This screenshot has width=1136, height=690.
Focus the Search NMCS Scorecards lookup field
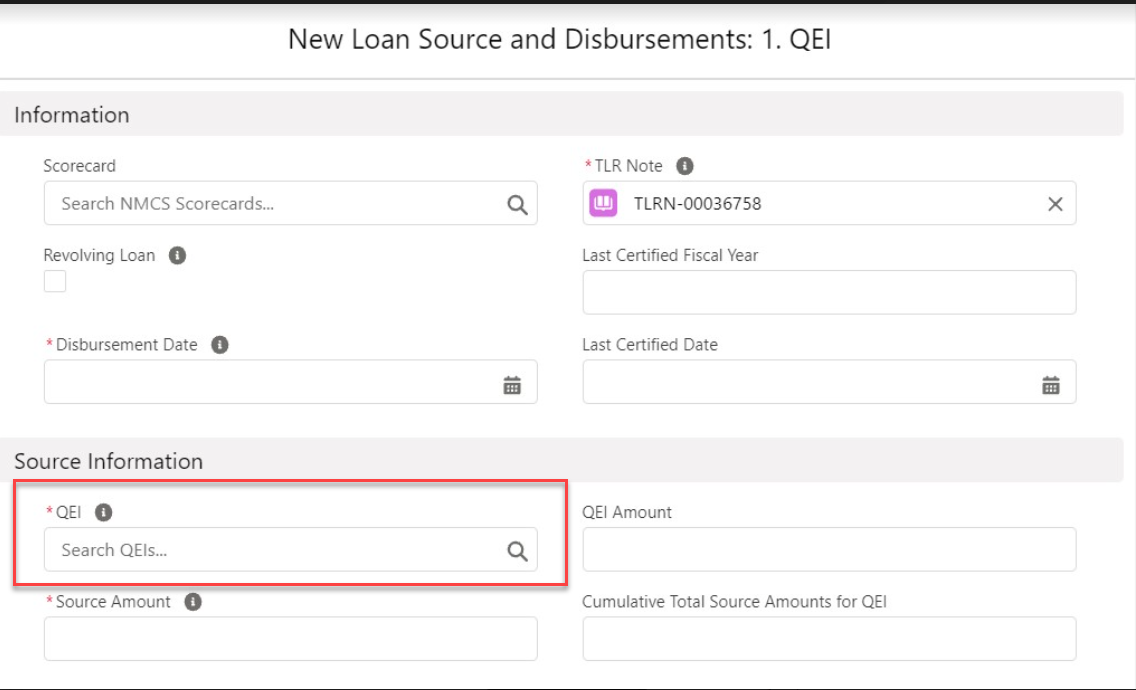coord(270,204)
